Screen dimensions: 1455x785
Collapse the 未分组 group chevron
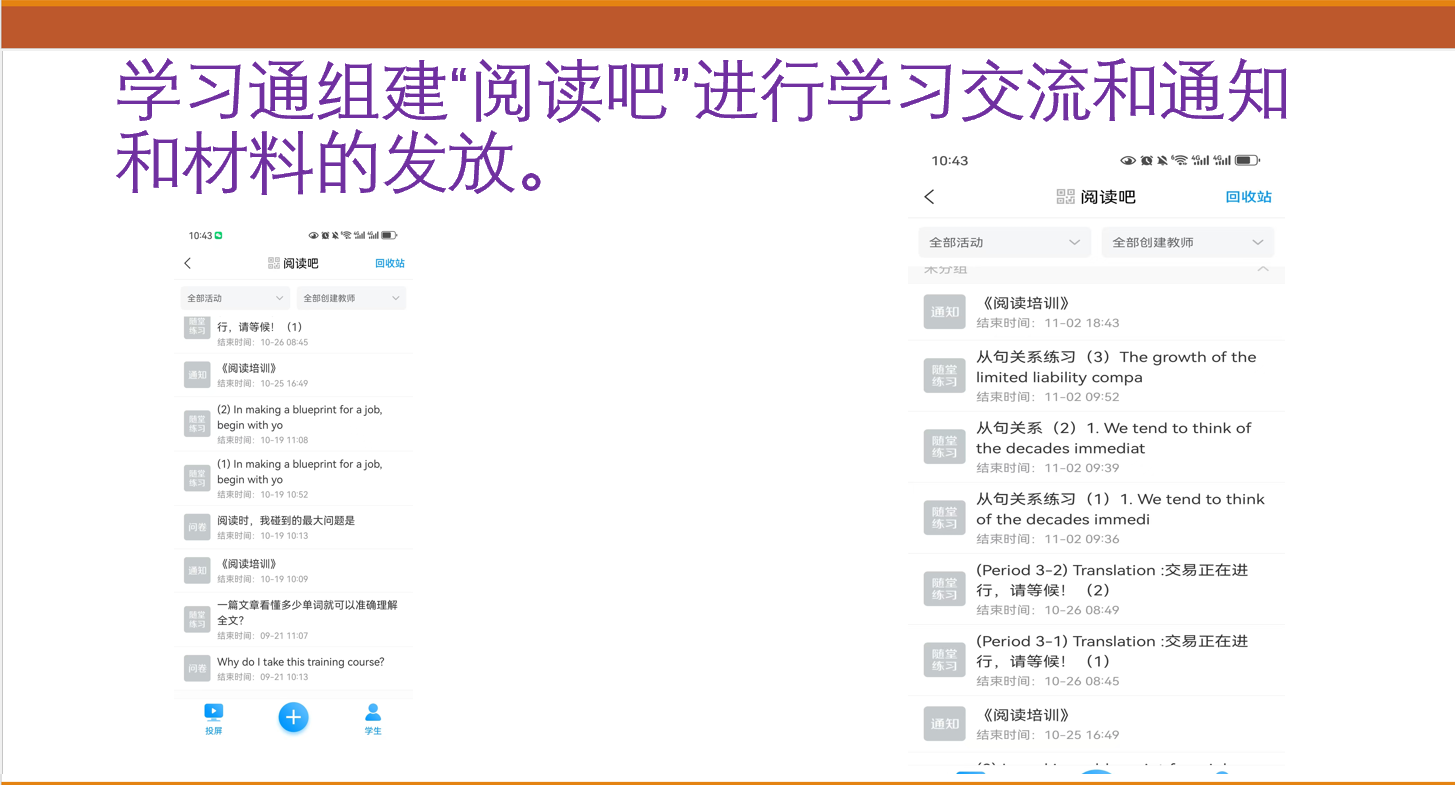pyautogui.click(x=1262, y=270)
